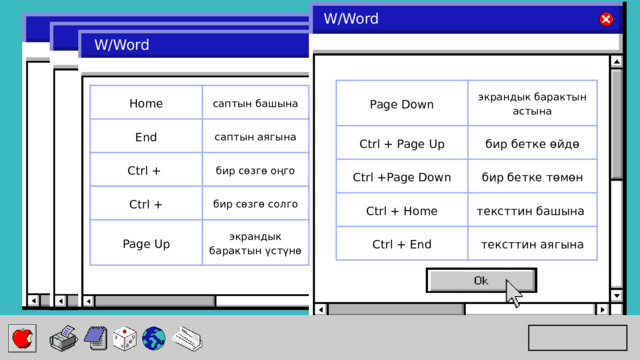
Task: Select the "тексттин башына" cell
Action: point(532,210)
